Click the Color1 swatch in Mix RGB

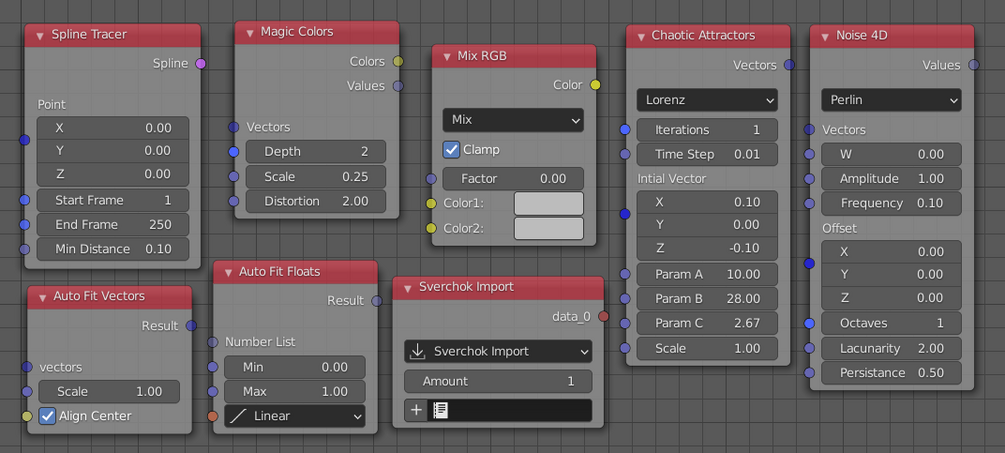point(549,204)
